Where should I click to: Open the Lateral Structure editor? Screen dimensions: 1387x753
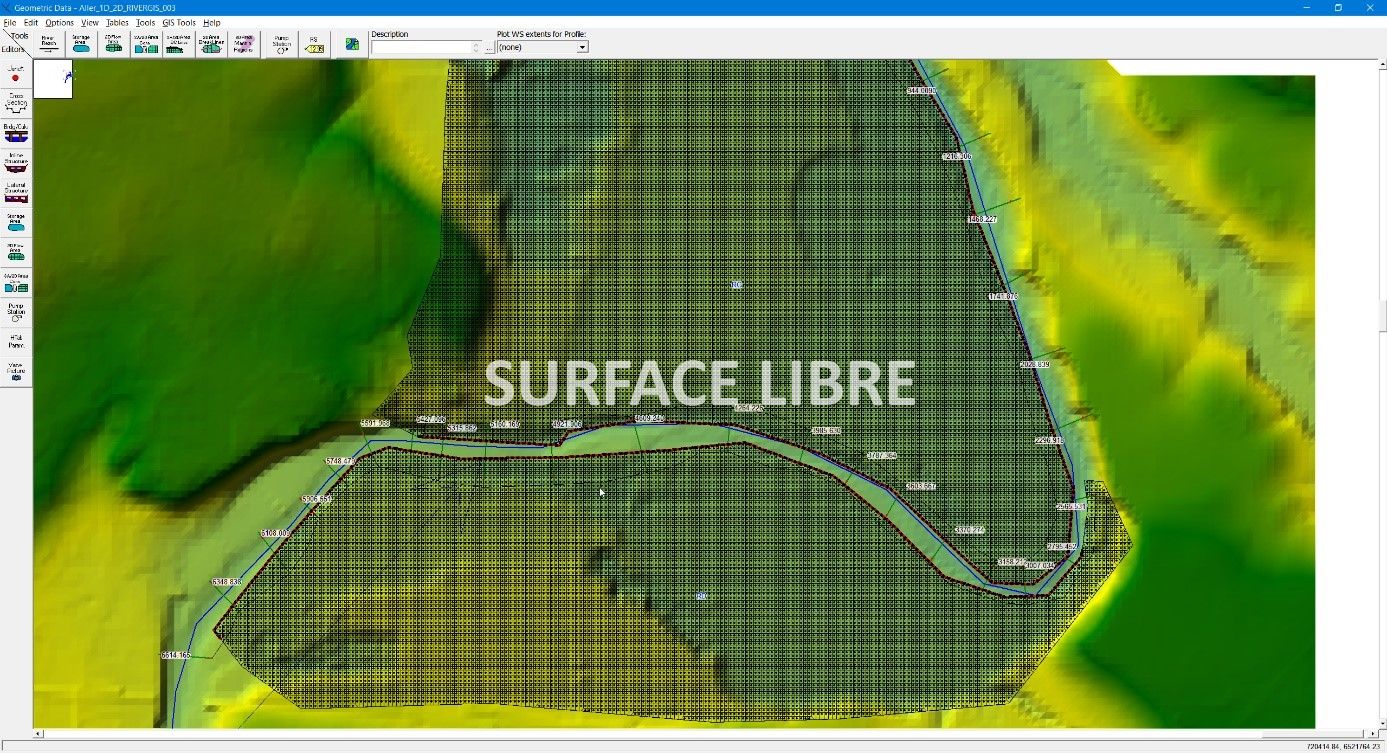(x=16, y=191)
